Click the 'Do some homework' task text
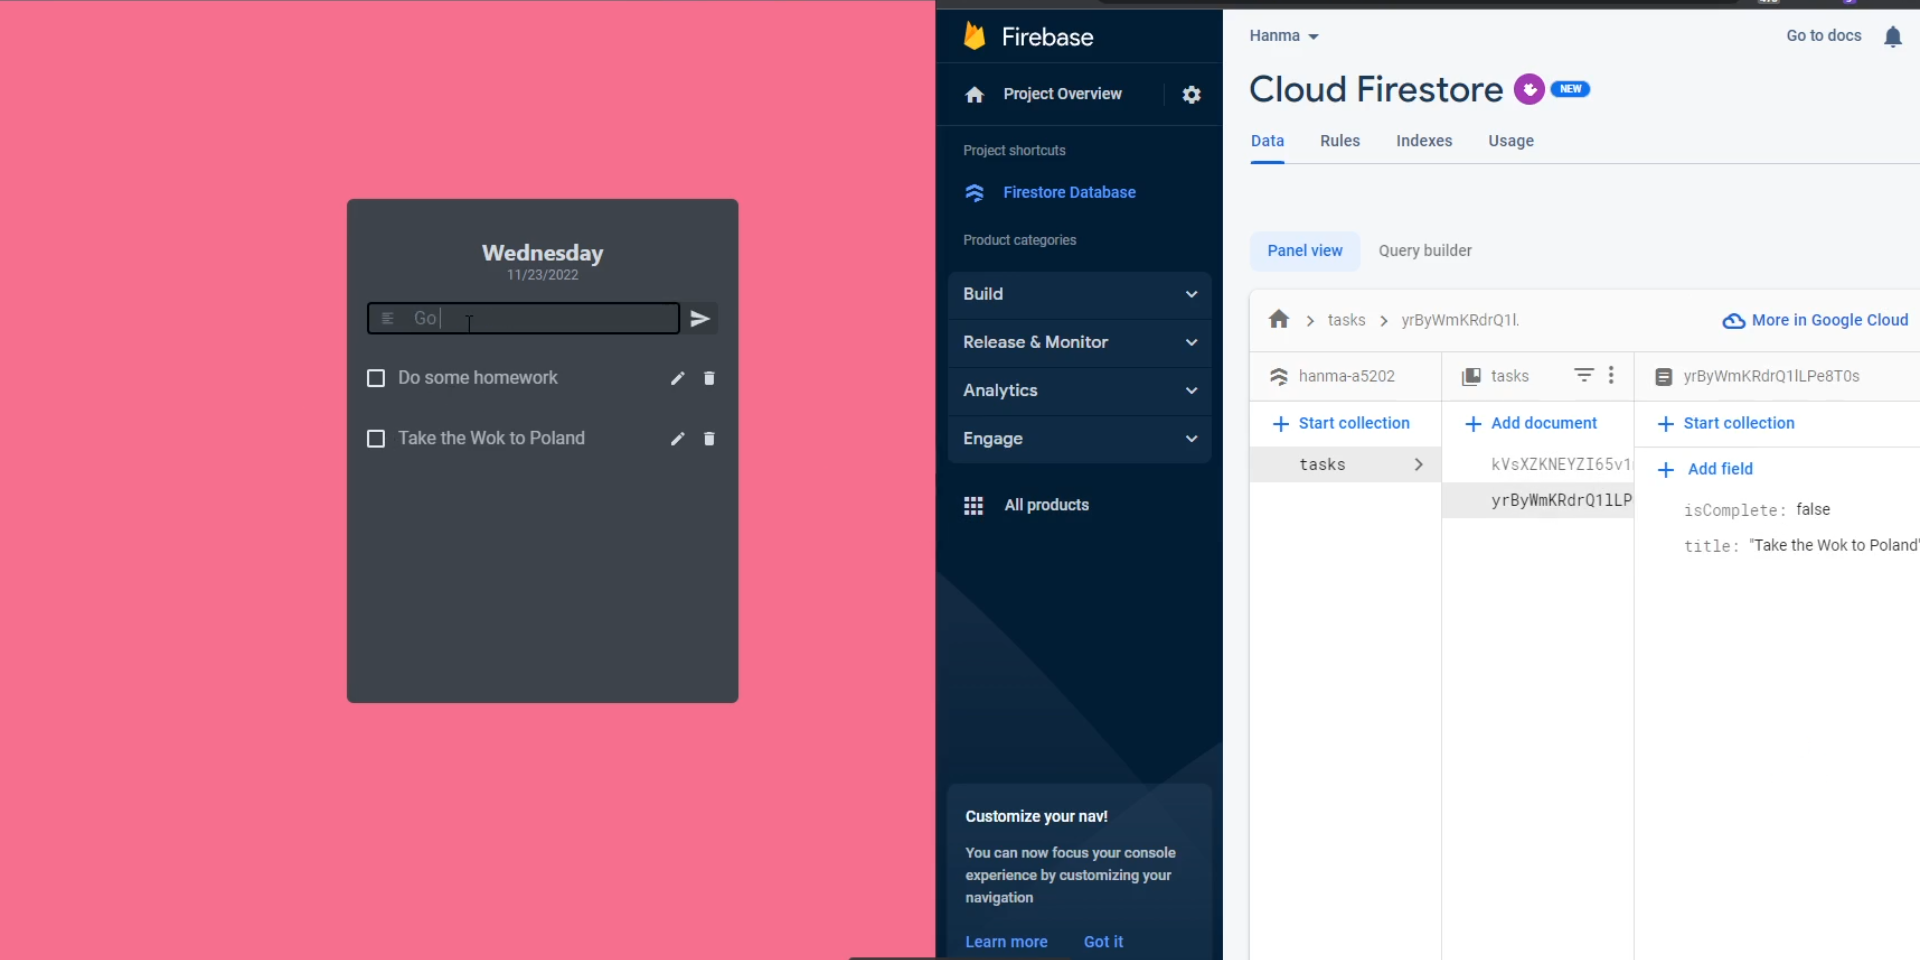Image resolution: width=1920 pixels, height=960 pixels. (x=478, y=378)
